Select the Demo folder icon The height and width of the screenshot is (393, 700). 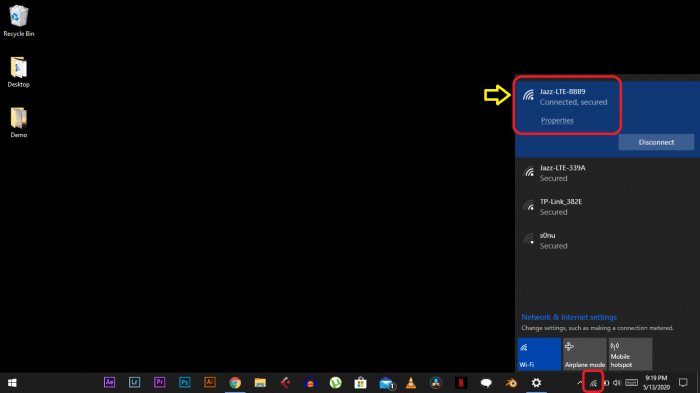click(18, 123)
